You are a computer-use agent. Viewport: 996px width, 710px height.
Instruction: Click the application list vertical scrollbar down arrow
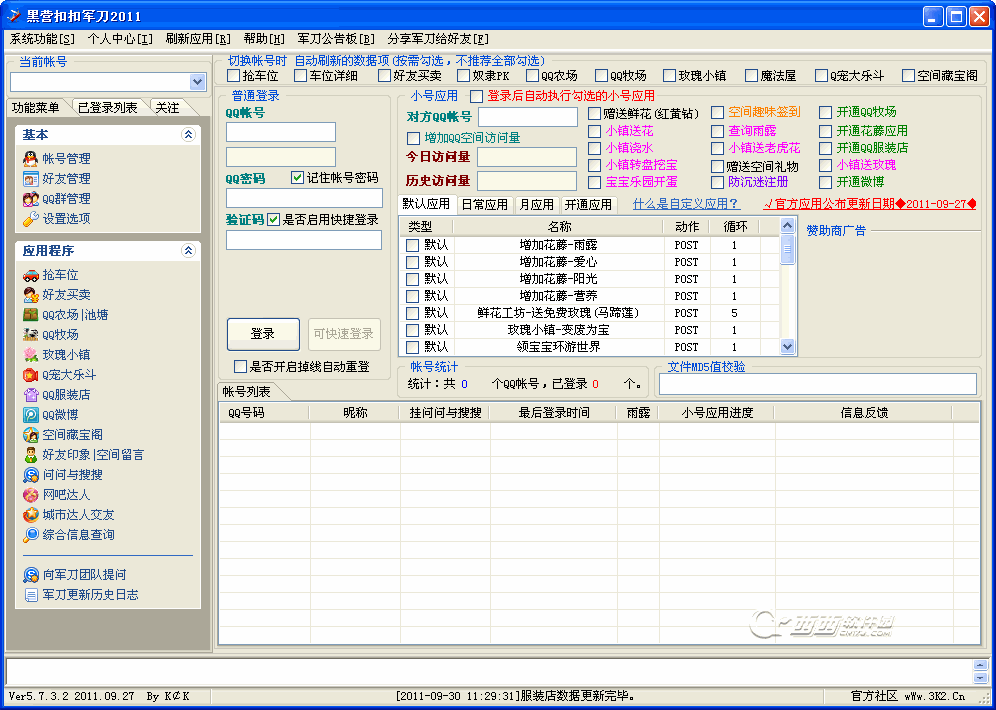787,347
